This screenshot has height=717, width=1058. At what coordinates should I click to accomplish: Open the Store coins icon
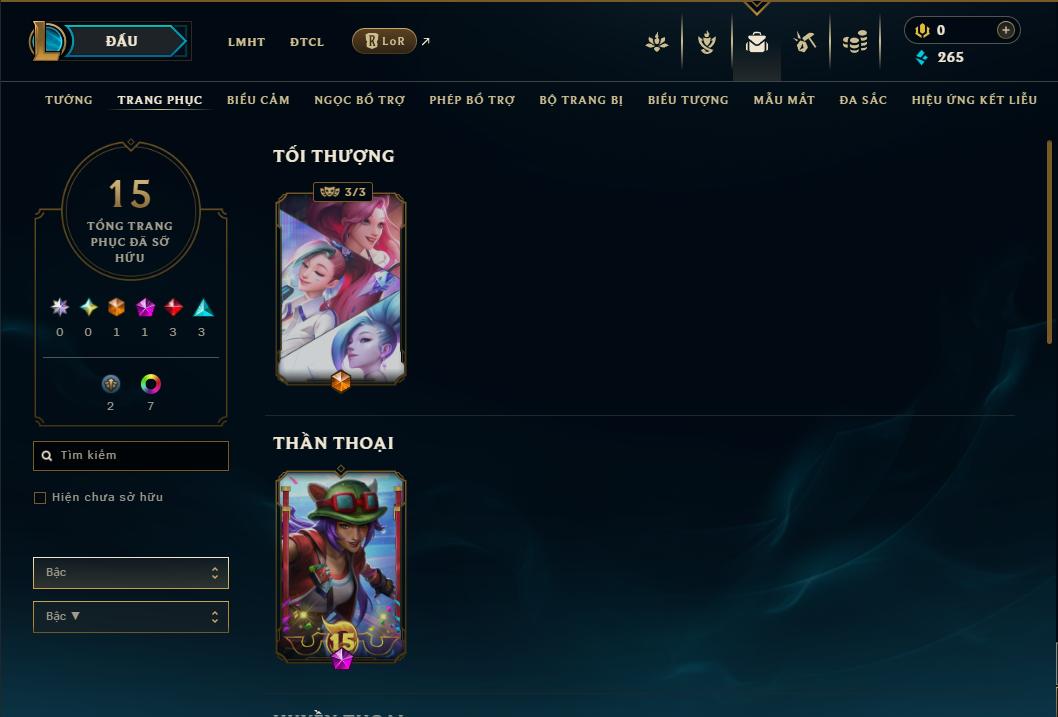click(855, 42)
